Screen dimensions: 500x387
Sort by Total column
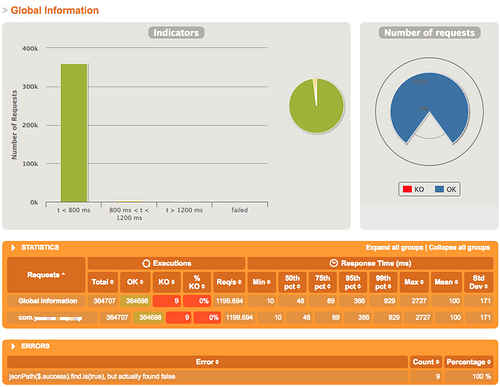pos(103,282)
